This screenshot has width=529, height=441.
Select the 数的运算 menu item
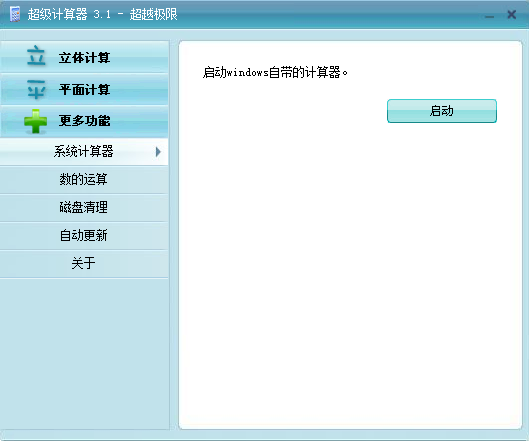click(84, 180)
